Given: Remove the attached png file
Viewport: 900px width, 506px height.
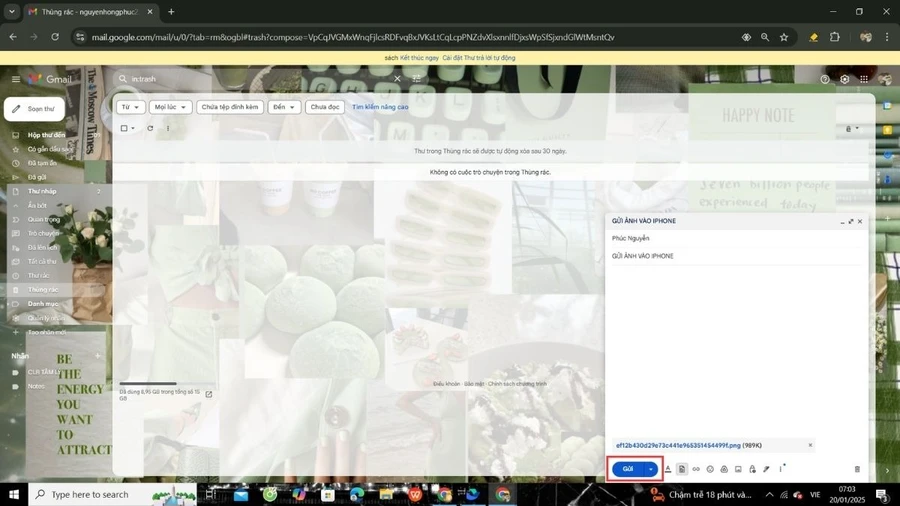Looking at the screenshot, I should click(x=810, y=445).
